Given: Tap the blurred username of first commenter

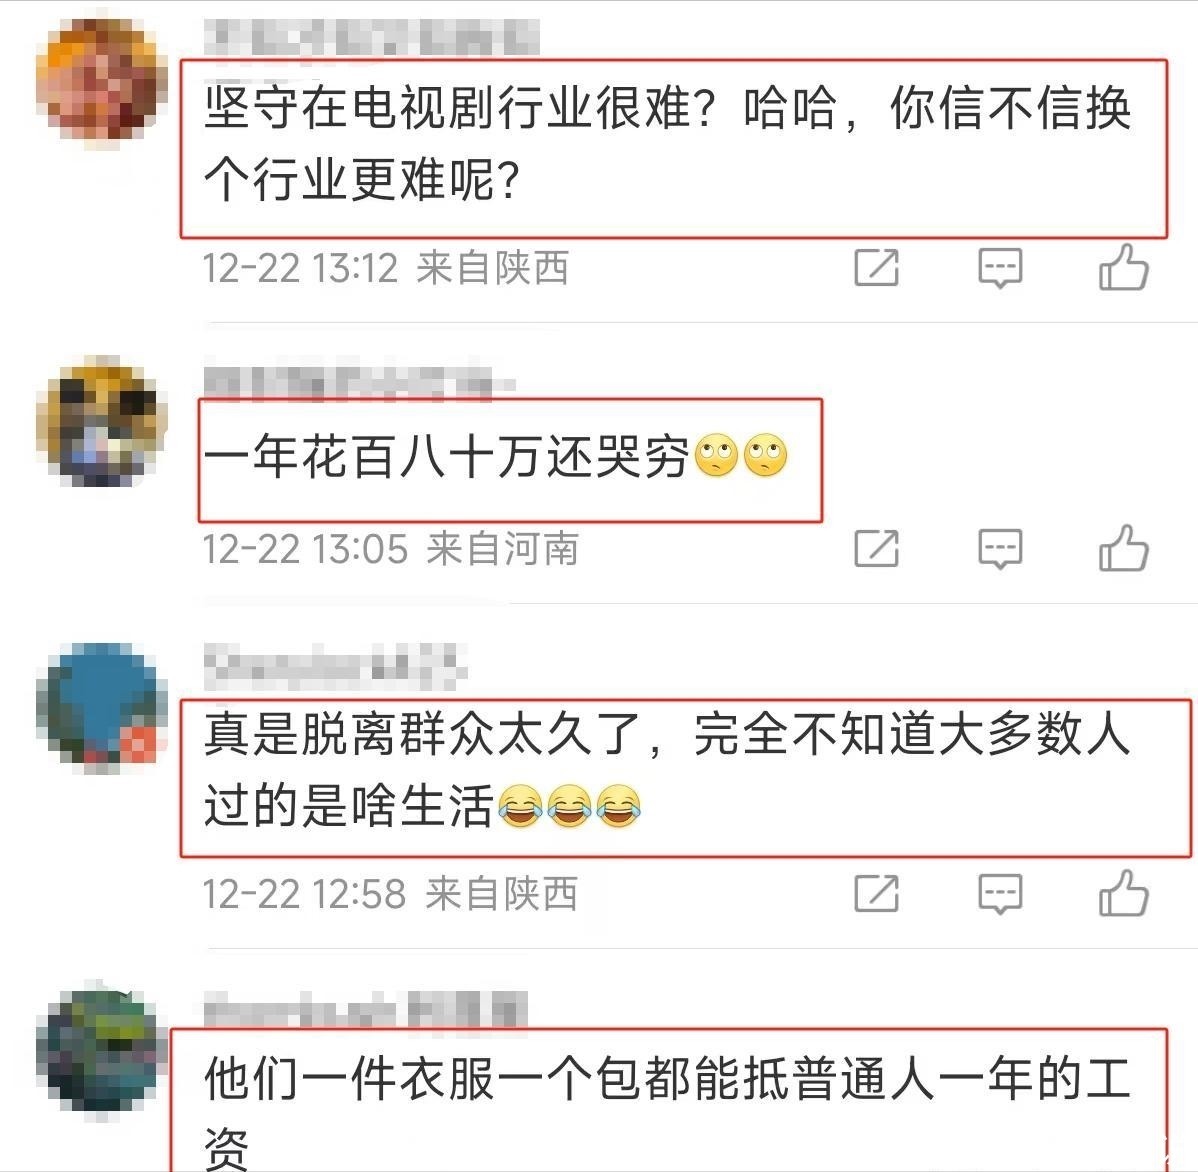Looking at the screenshot, I should [x=371, y=37].
